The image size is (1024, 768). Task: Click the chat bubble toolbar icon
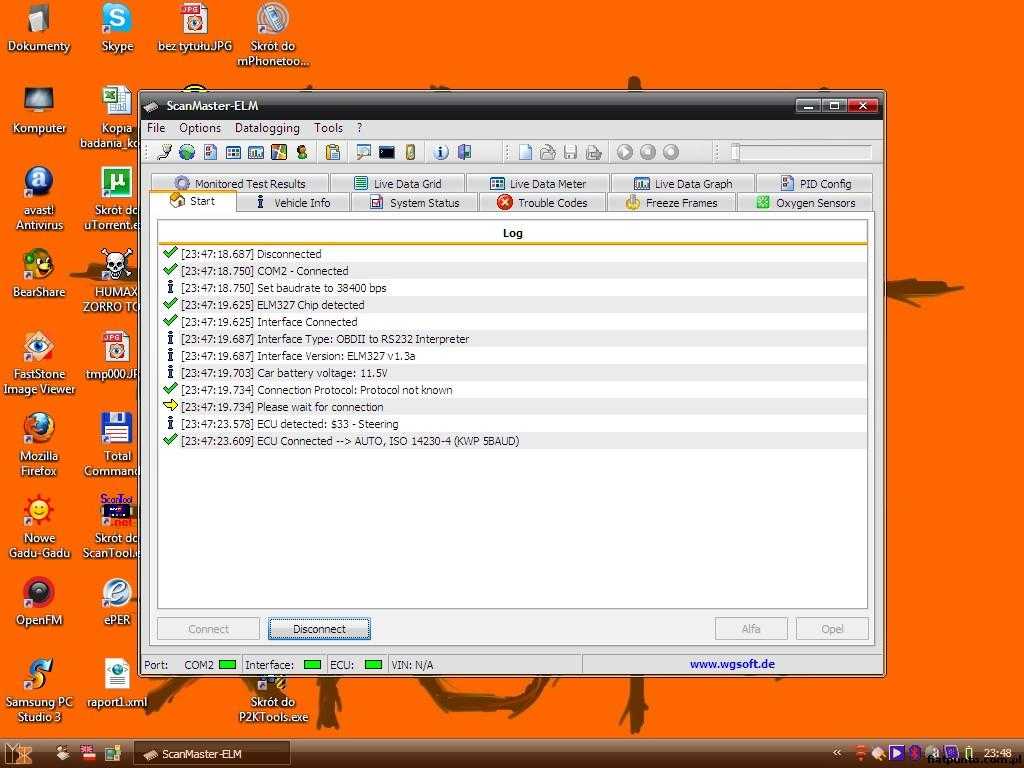click(364, 152)
